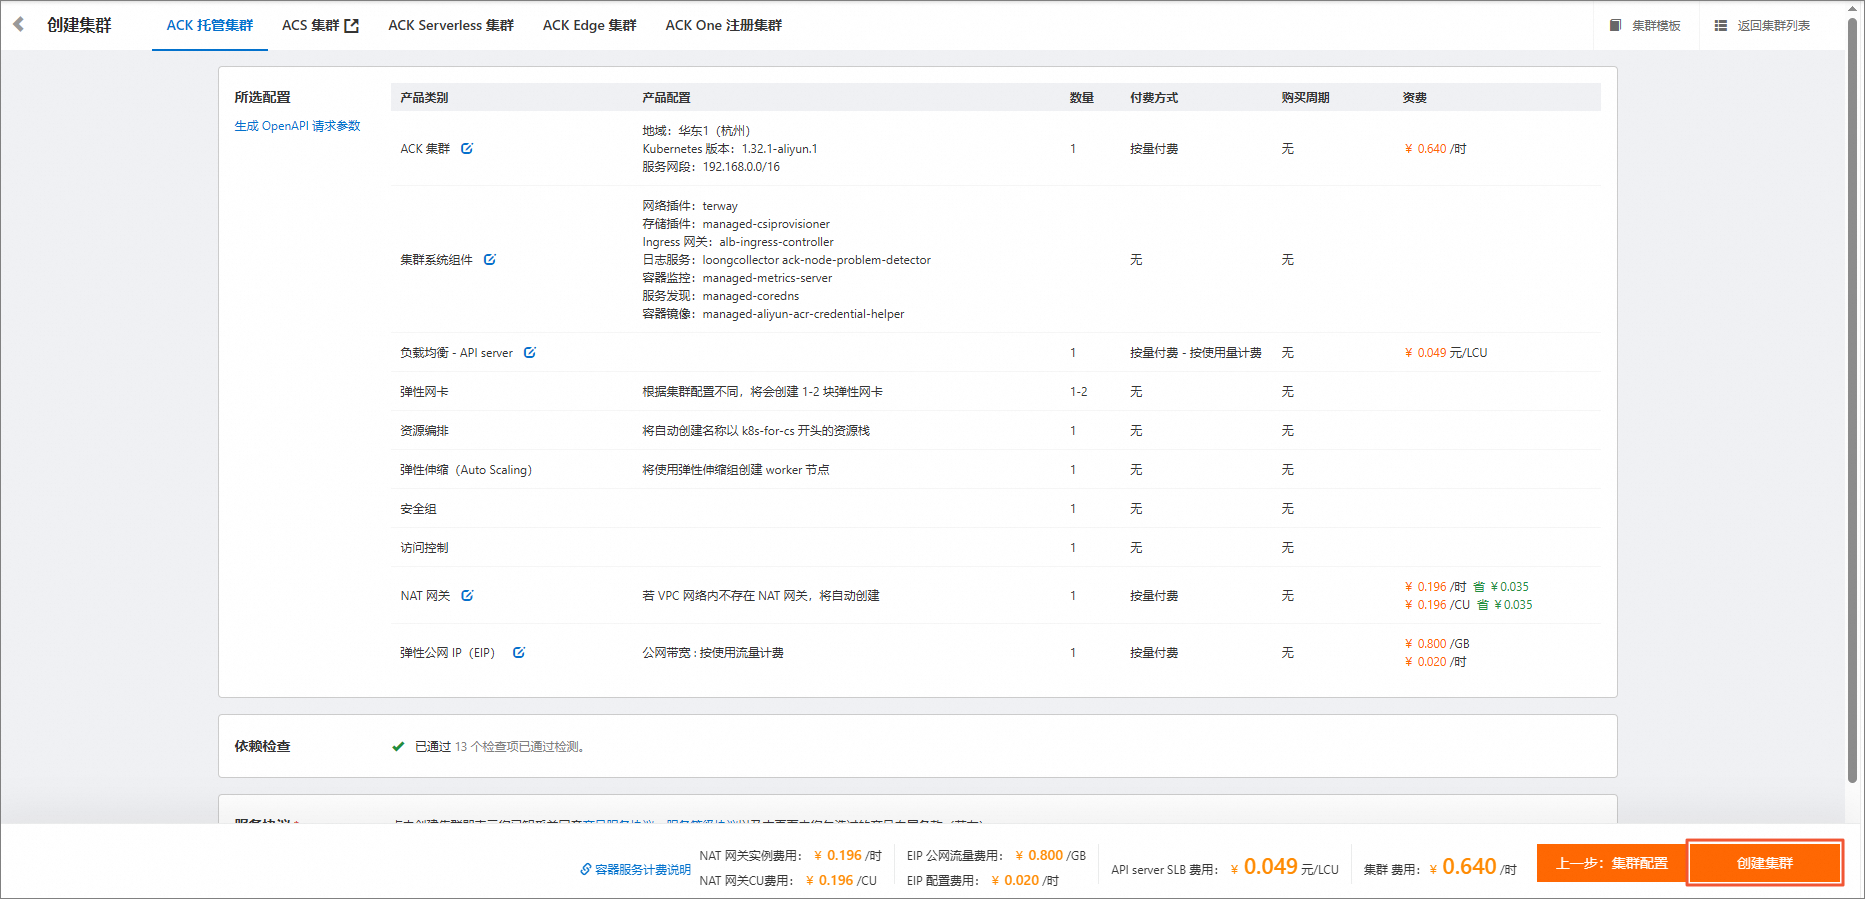This screenshot has height=899, width=1865.
Task: Open the ACS 集群 tab
Action: [x=320, y=25]
